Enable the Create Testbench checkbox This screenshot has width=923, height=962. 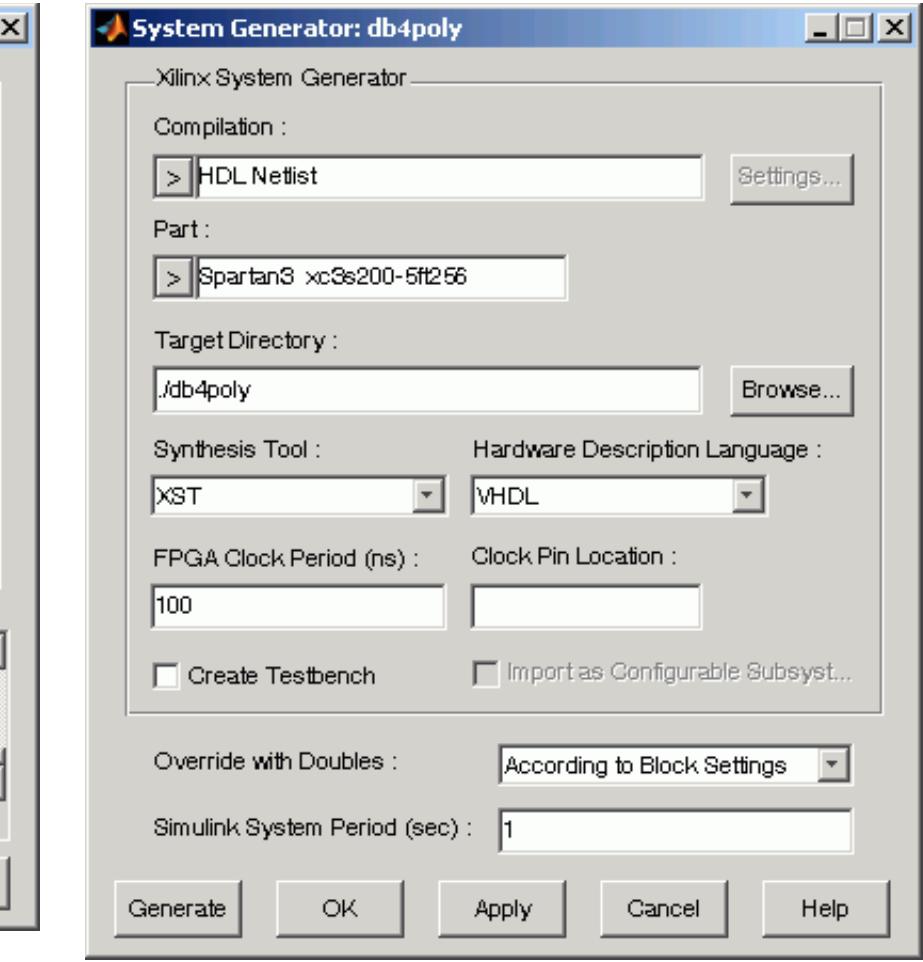pyautogui.click(x=164, y=677)
